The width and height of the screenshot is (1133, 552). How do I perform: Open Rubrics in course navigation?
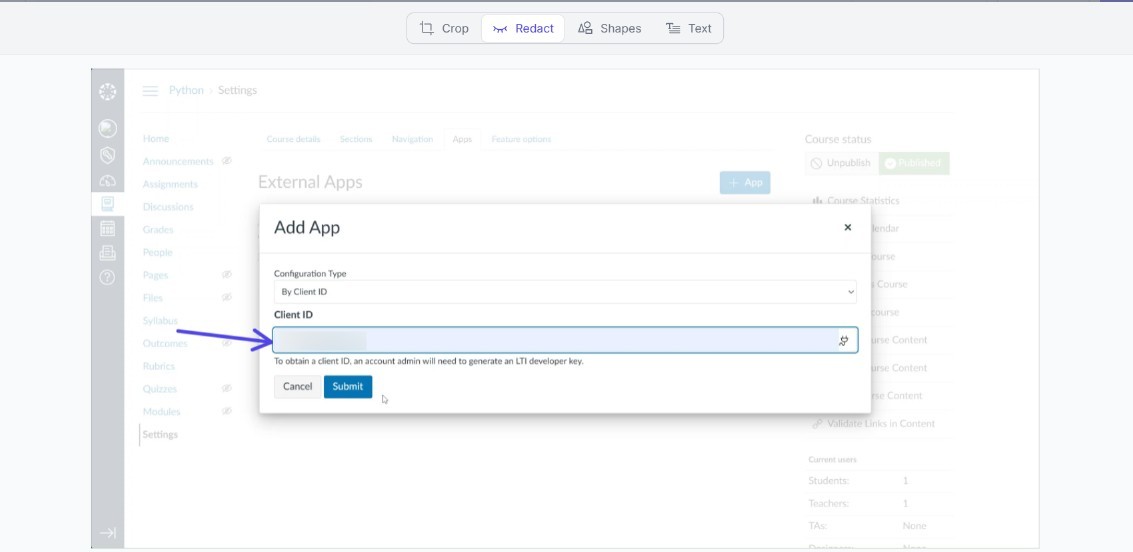pyautogui.click(x=159, y=366)
